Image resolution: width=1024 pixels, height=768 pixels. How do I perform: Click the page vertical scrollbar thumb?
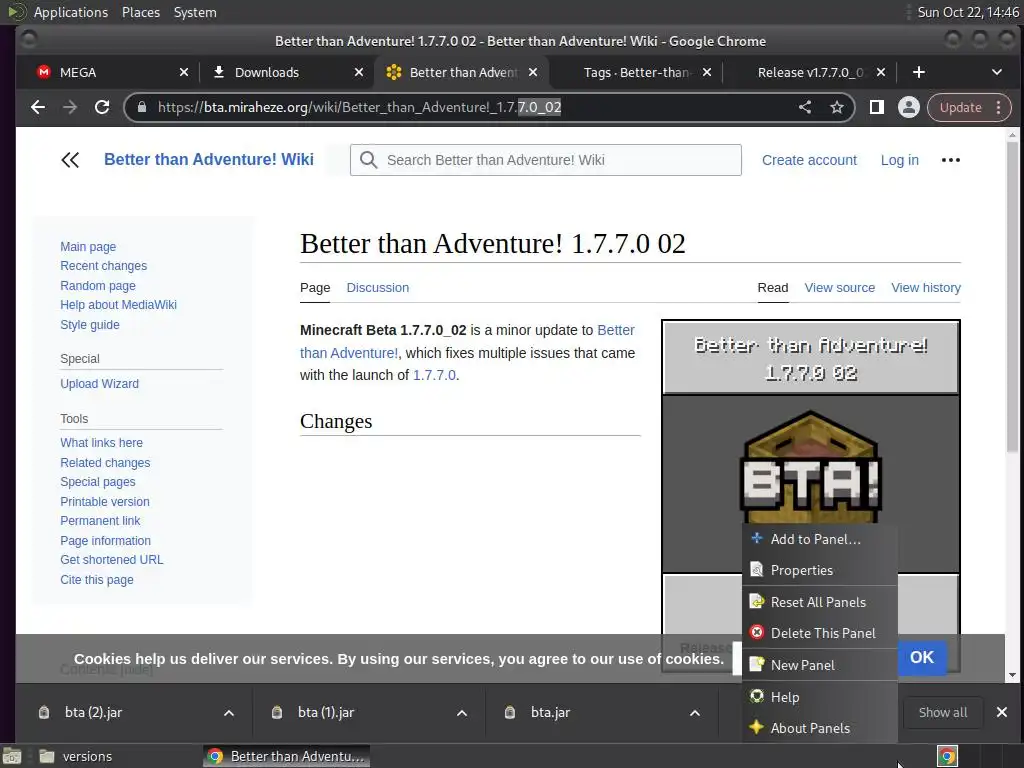point(1012,297)
